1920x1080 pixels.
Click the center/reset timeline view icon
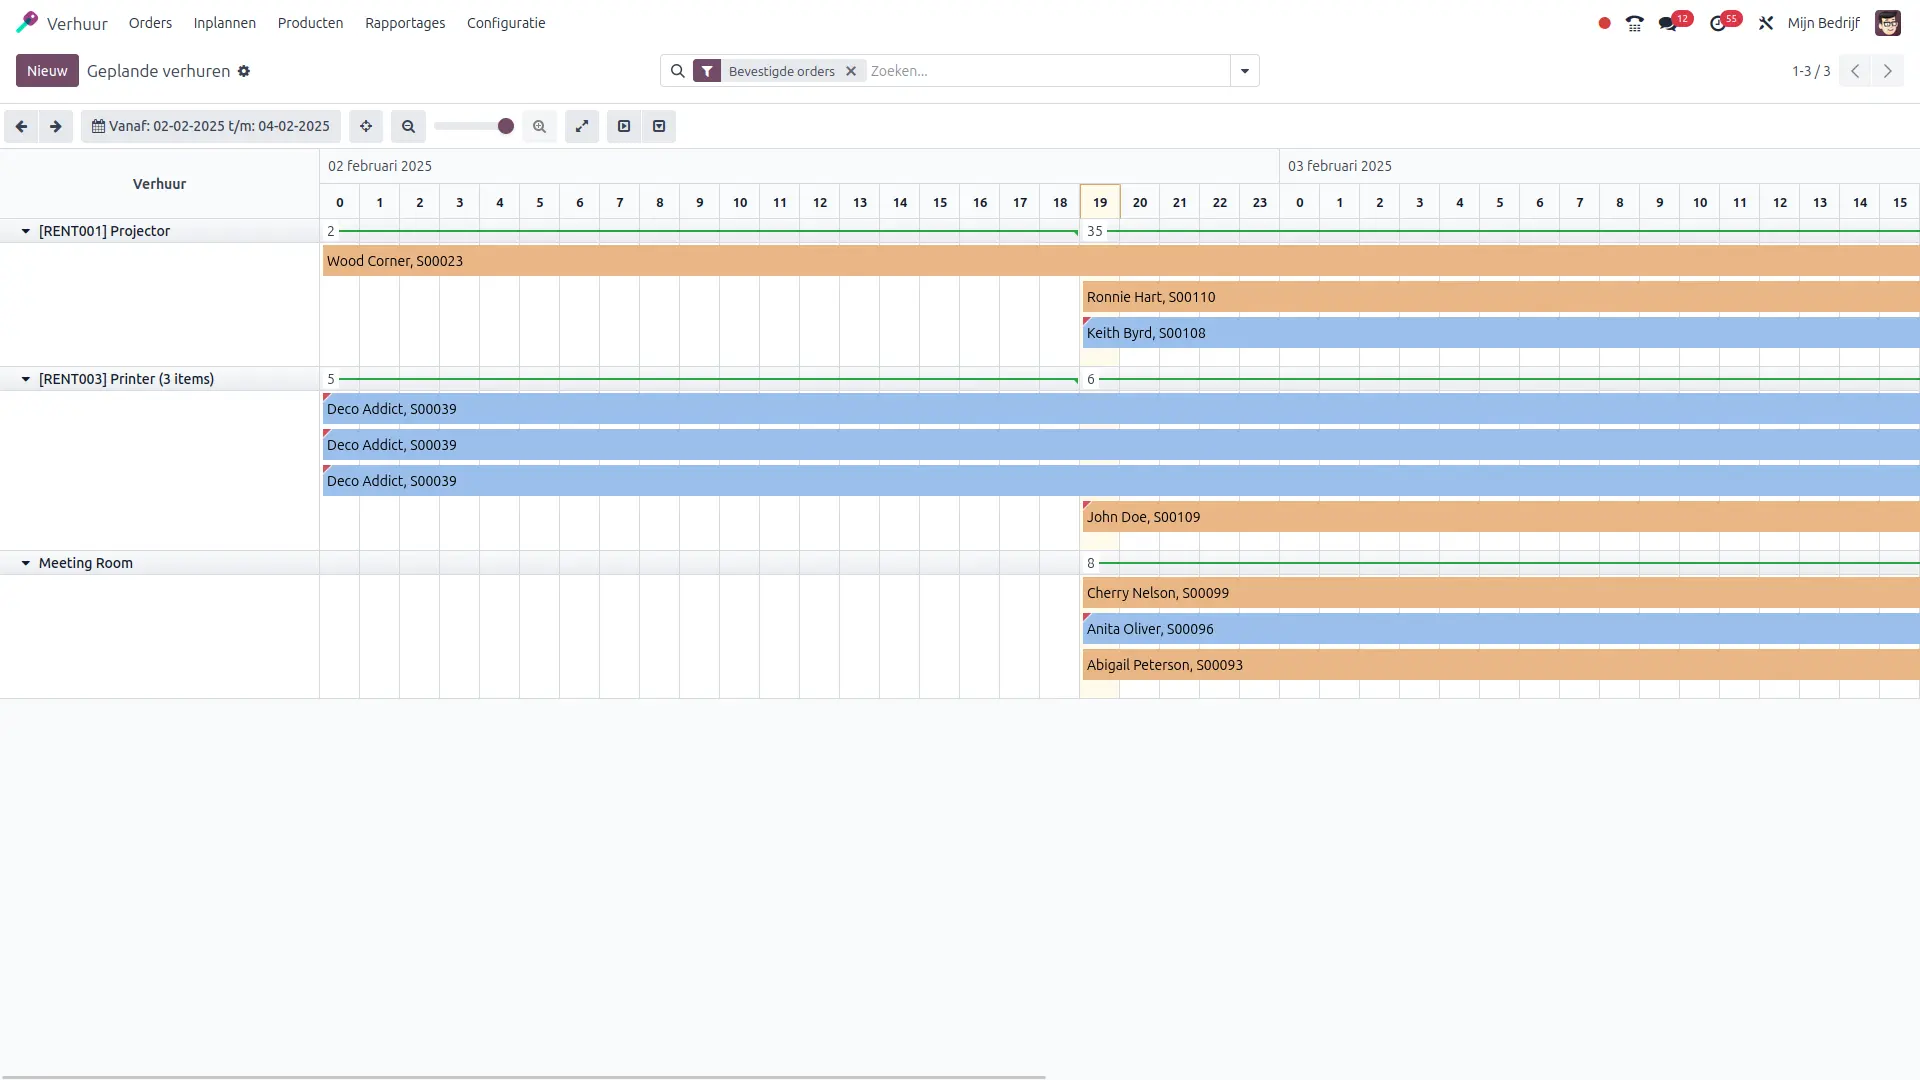pos(367,125)
